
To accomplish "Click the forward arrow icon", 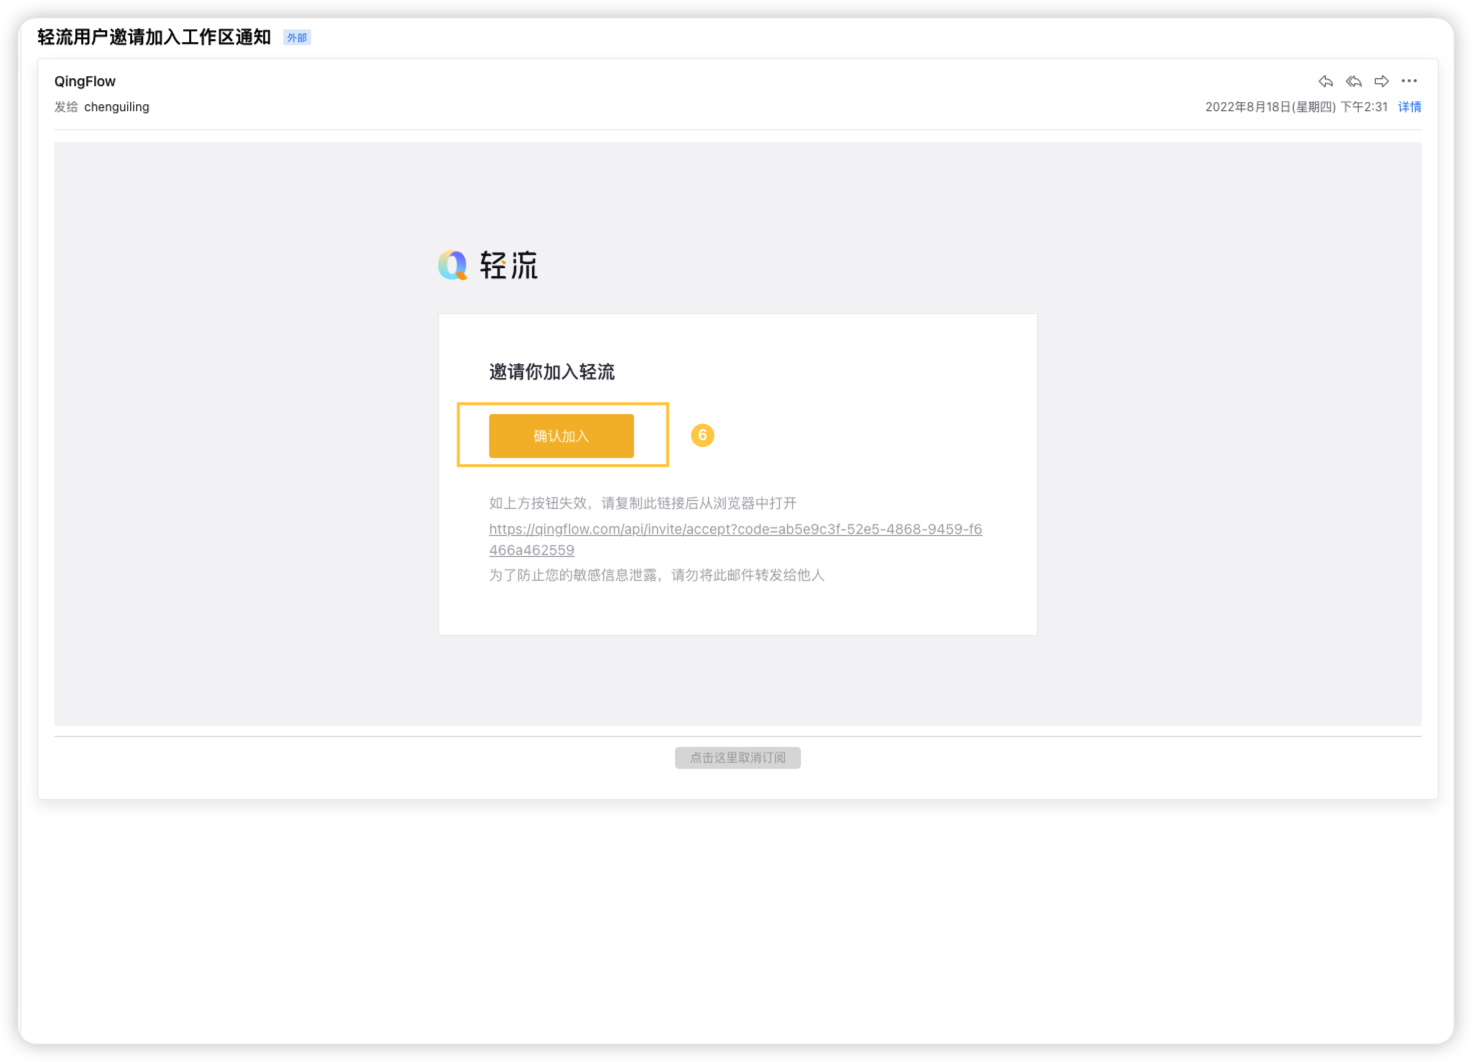I will tap(1381, 81).
